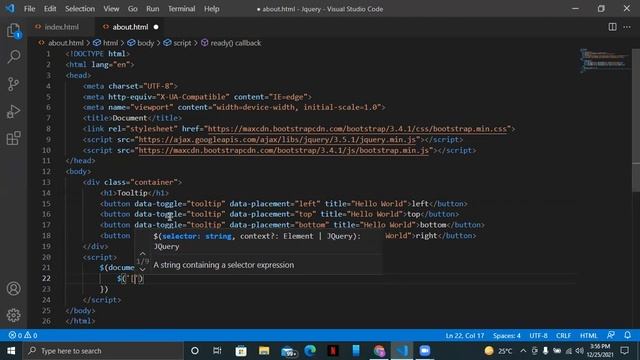Open the Go menu

tap(133, 9)
